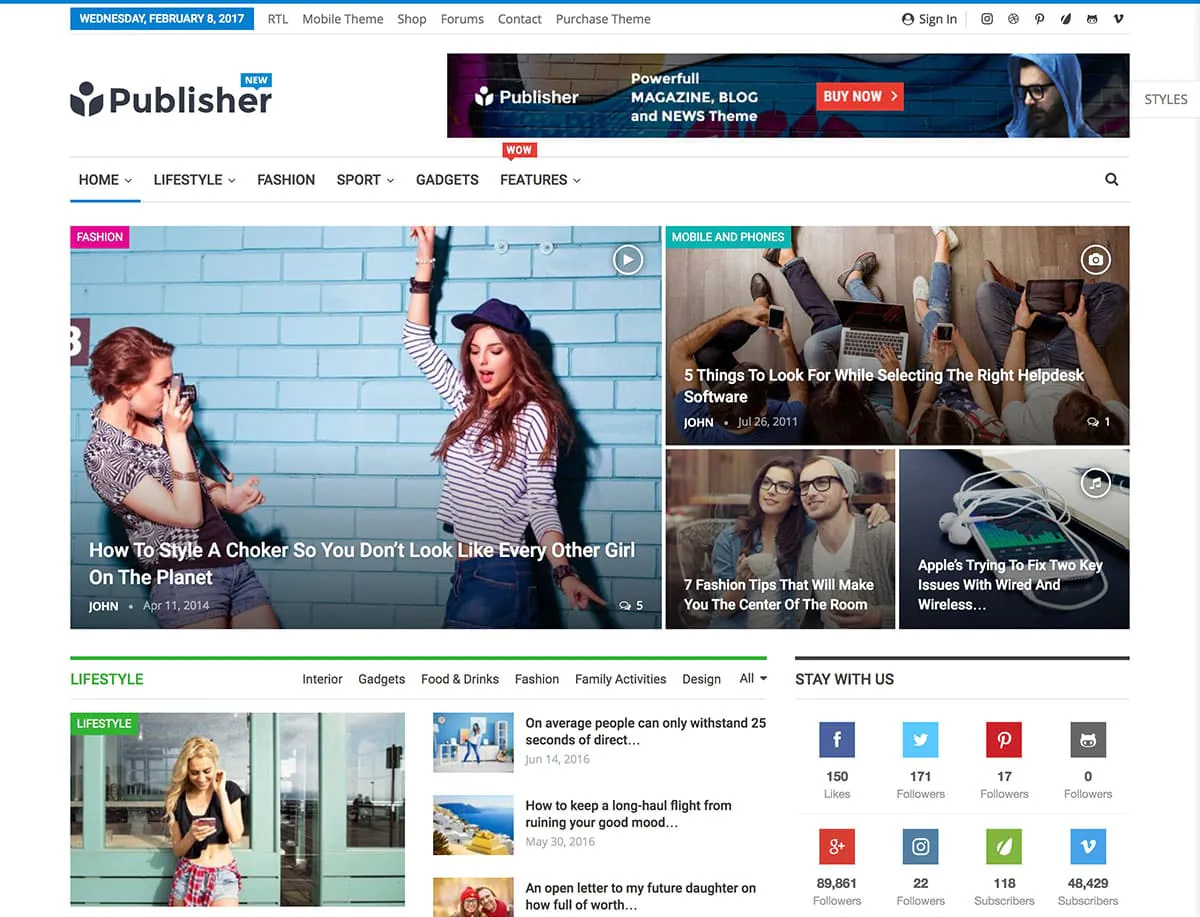Open the open letter to future daughter article
1200x917 pixels.
641,896
